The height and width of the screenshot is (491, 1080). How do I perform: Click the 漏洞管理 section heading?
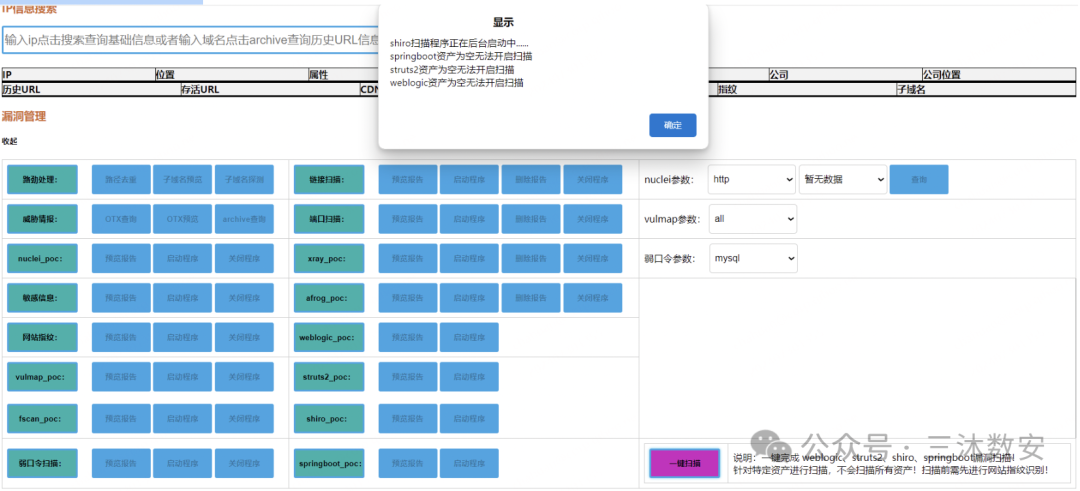pyautogui.click(x=23, y=117)
